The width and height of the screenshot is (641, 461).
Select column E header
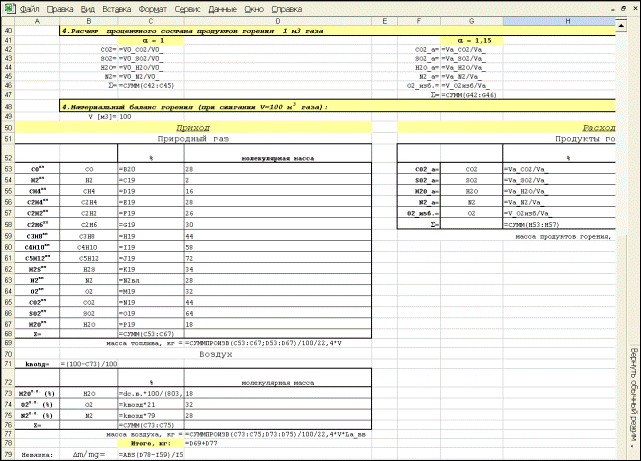pyautogui.click(x=385, y=21)
